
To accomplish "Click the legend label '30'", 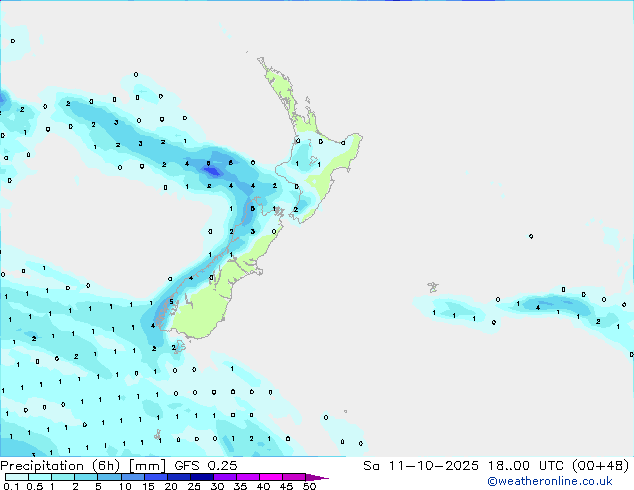I will click(x=217, y=486).
